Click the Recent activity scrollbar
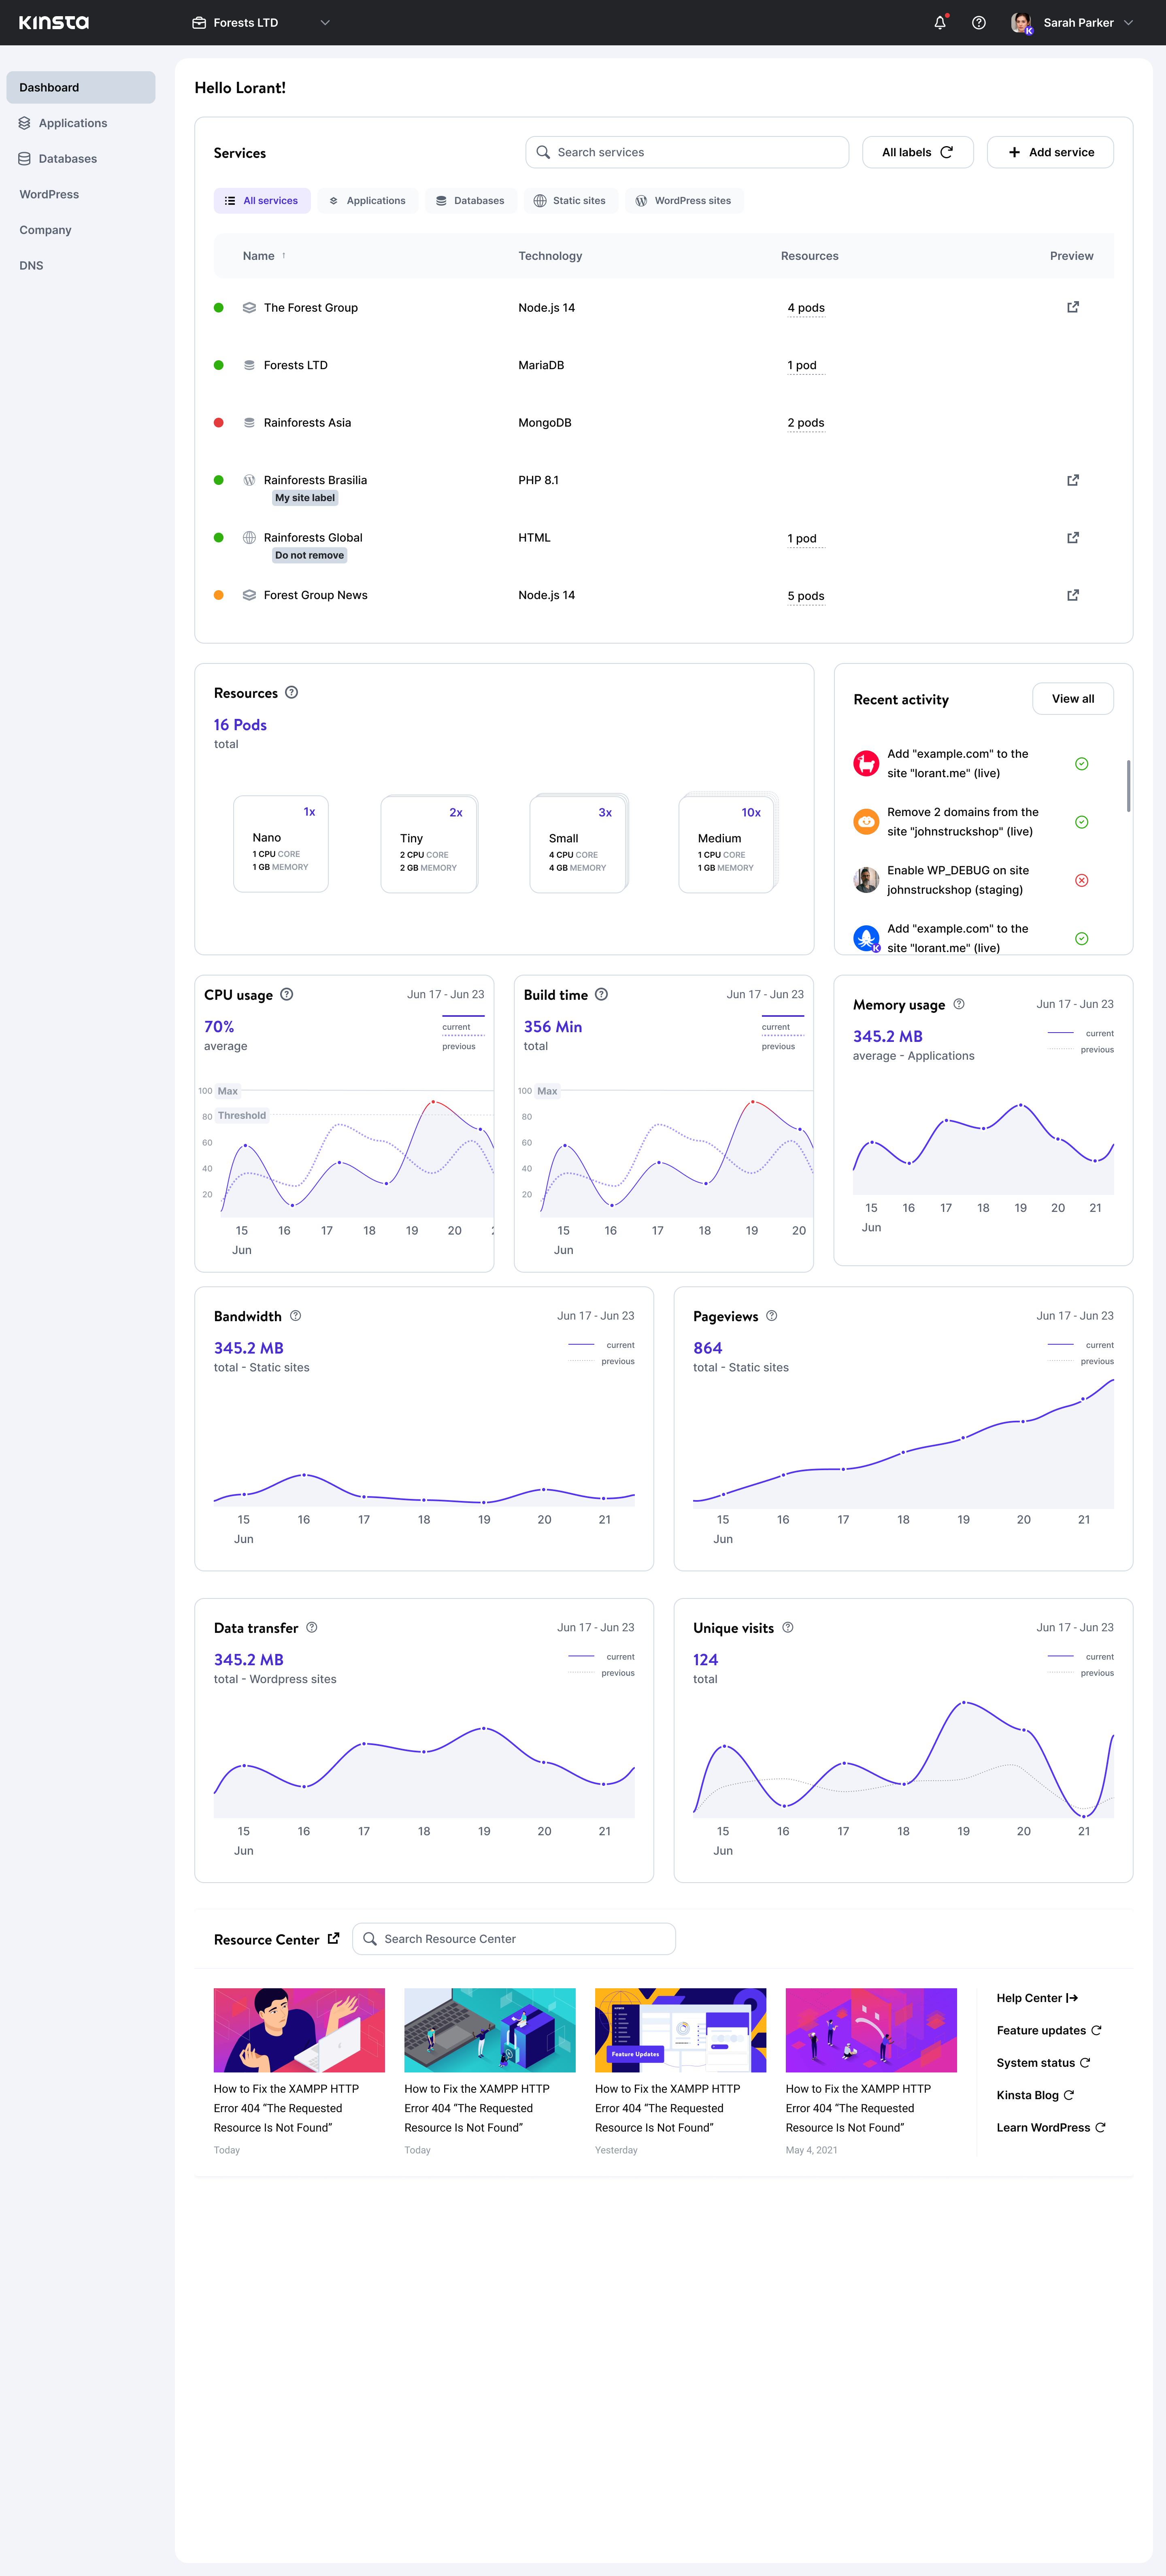 (1129, 786)
